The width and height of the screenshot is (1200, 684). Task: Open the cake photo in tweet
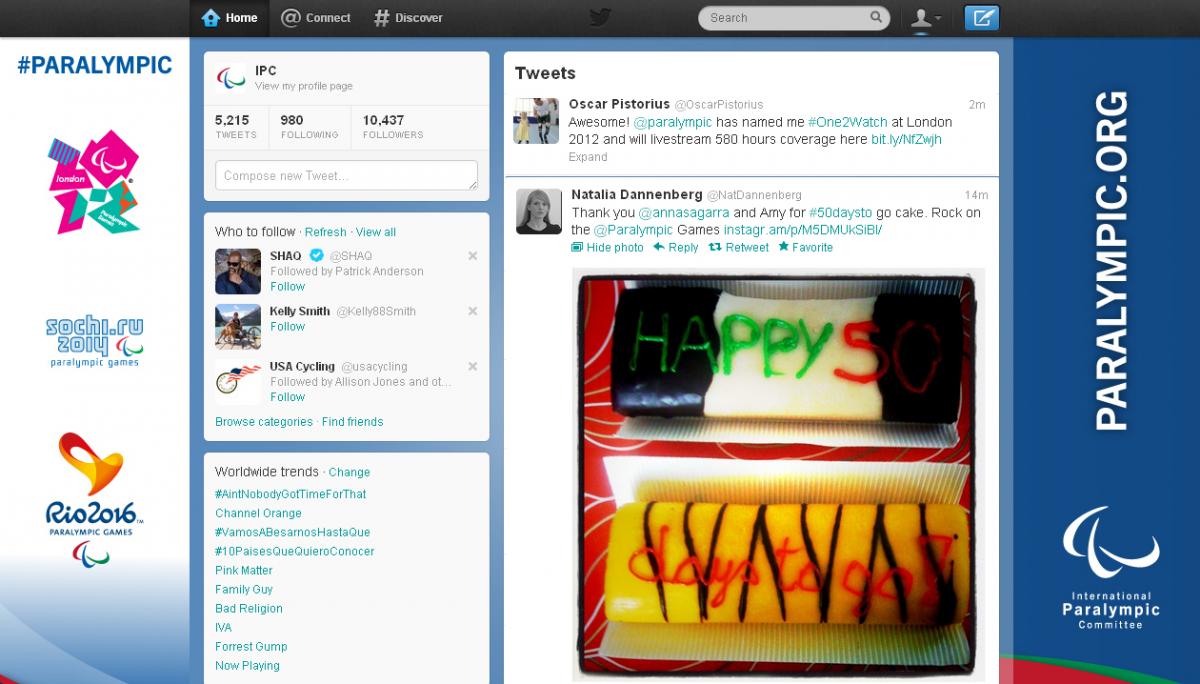pyautogui.click(x=778, y=474)
